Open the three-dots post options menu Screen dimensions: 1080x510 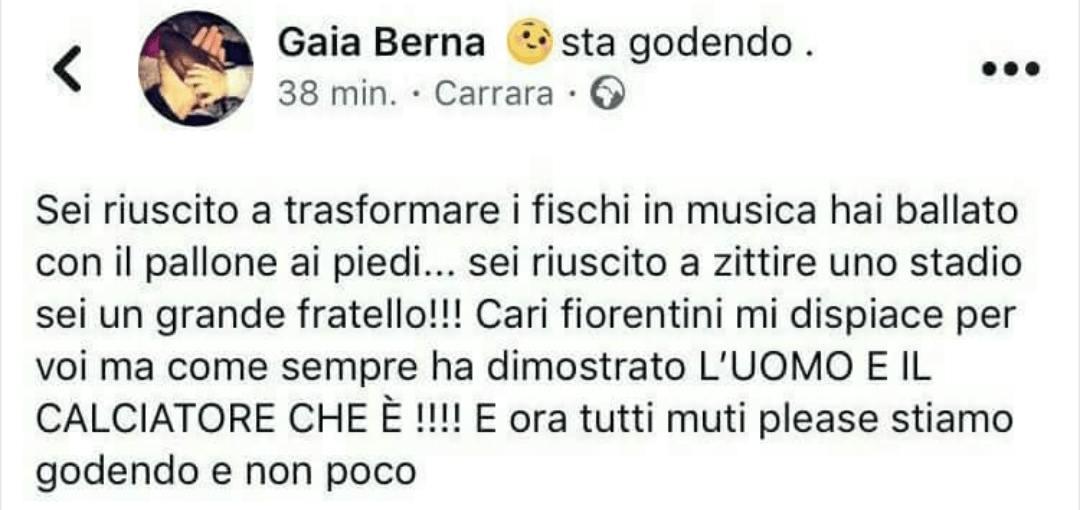click(1010, 68)
